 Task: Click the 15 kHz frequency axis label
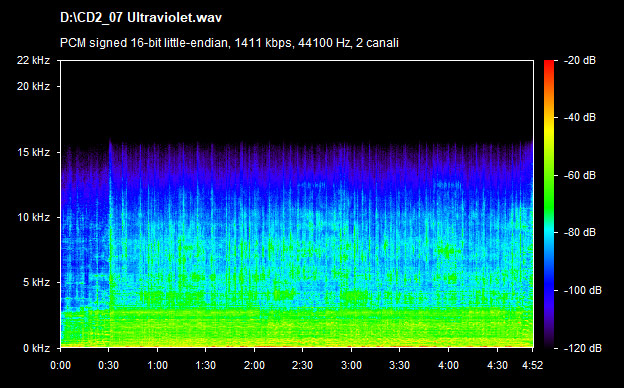[x=34, y=152]
